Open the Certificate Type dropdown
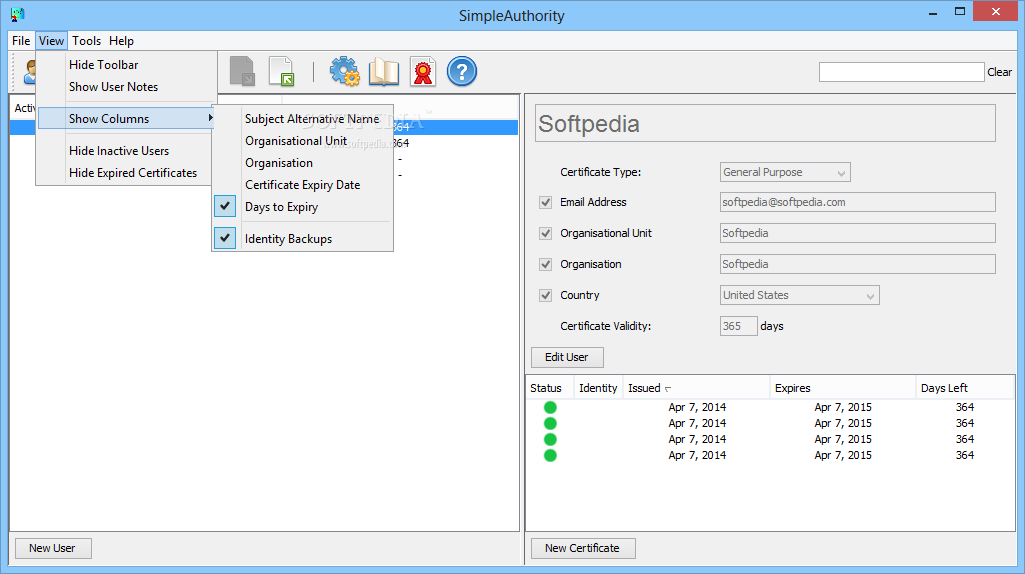 (x=785, y=172)
